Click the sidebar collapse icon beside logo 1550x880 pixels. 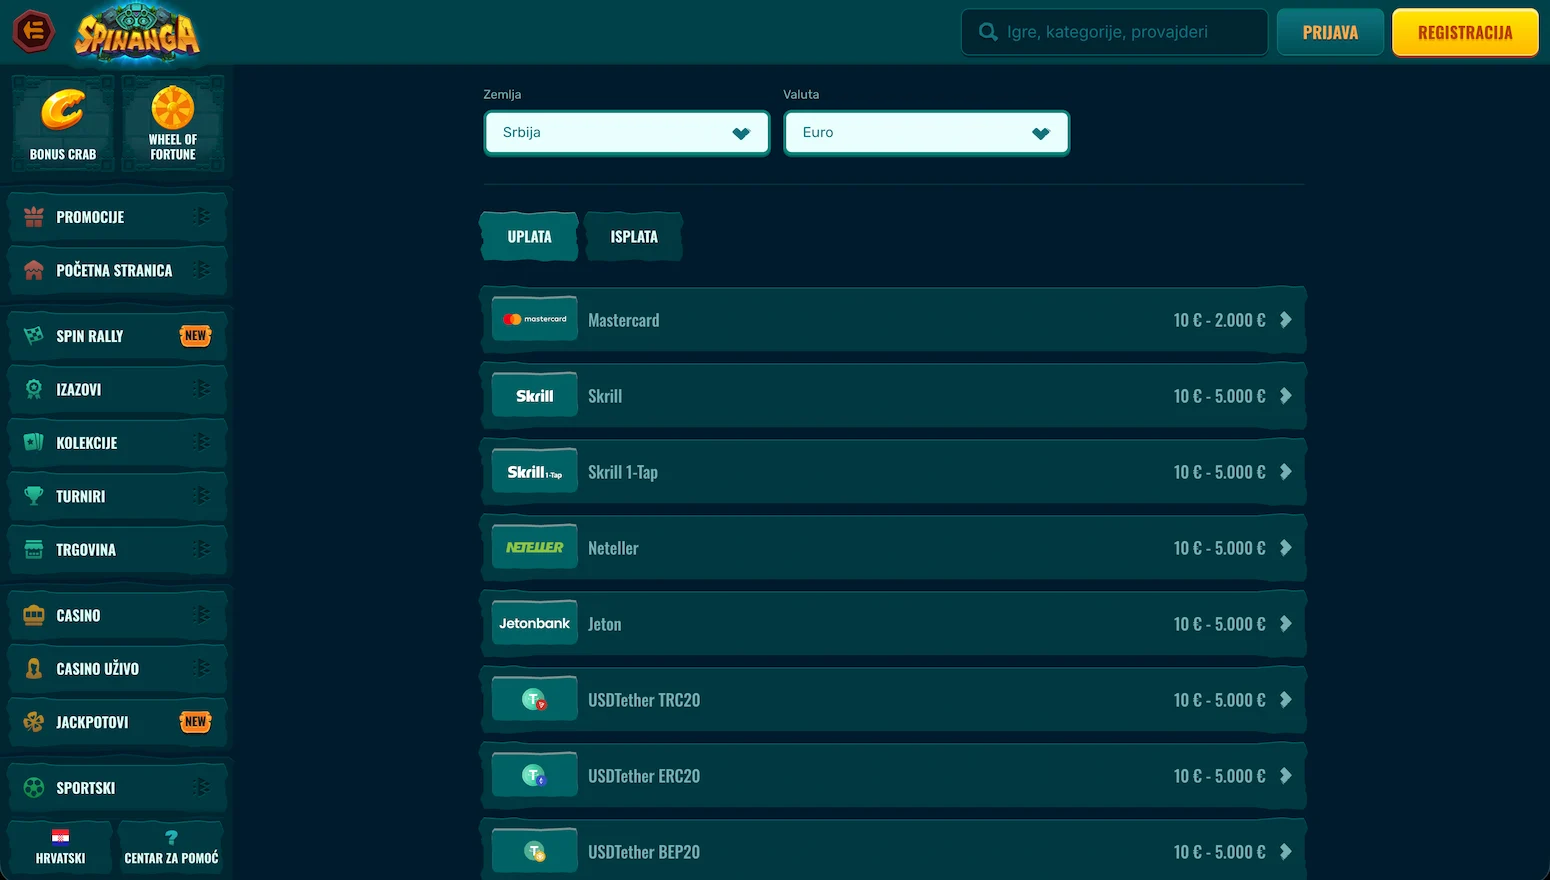click(x=33, y=32)
